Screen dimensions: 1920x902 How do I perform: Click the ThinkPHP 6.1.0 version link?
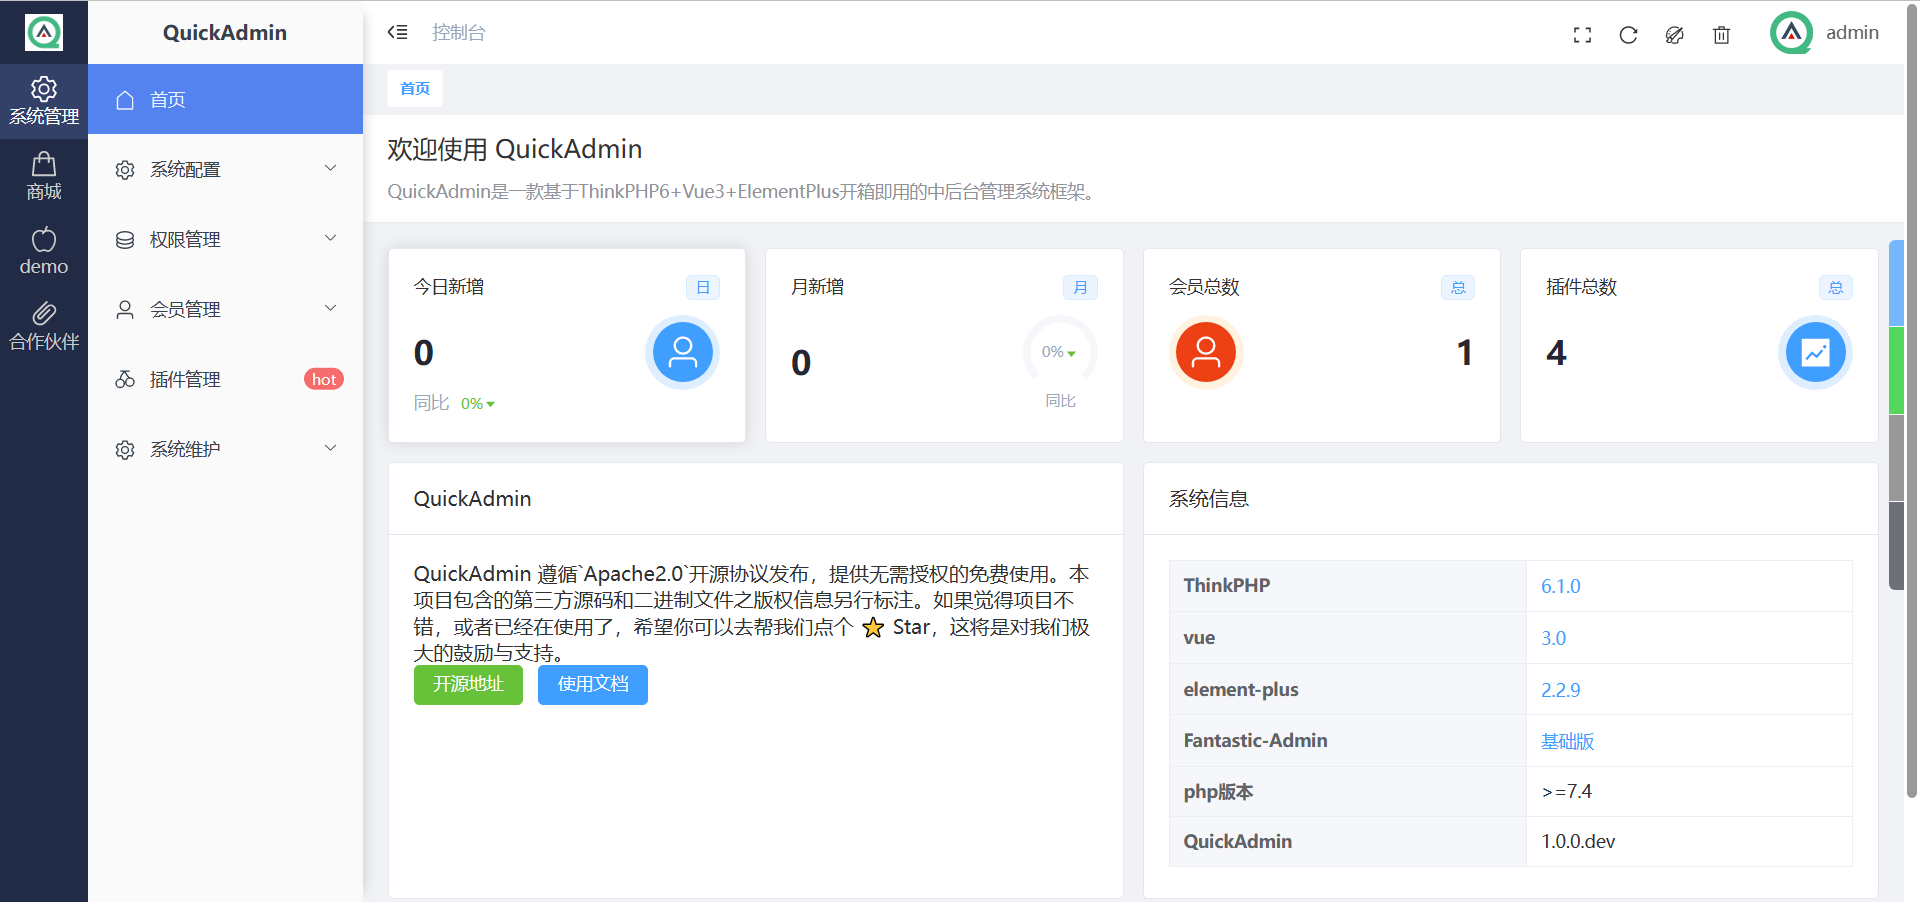[x=1560, y=586]
